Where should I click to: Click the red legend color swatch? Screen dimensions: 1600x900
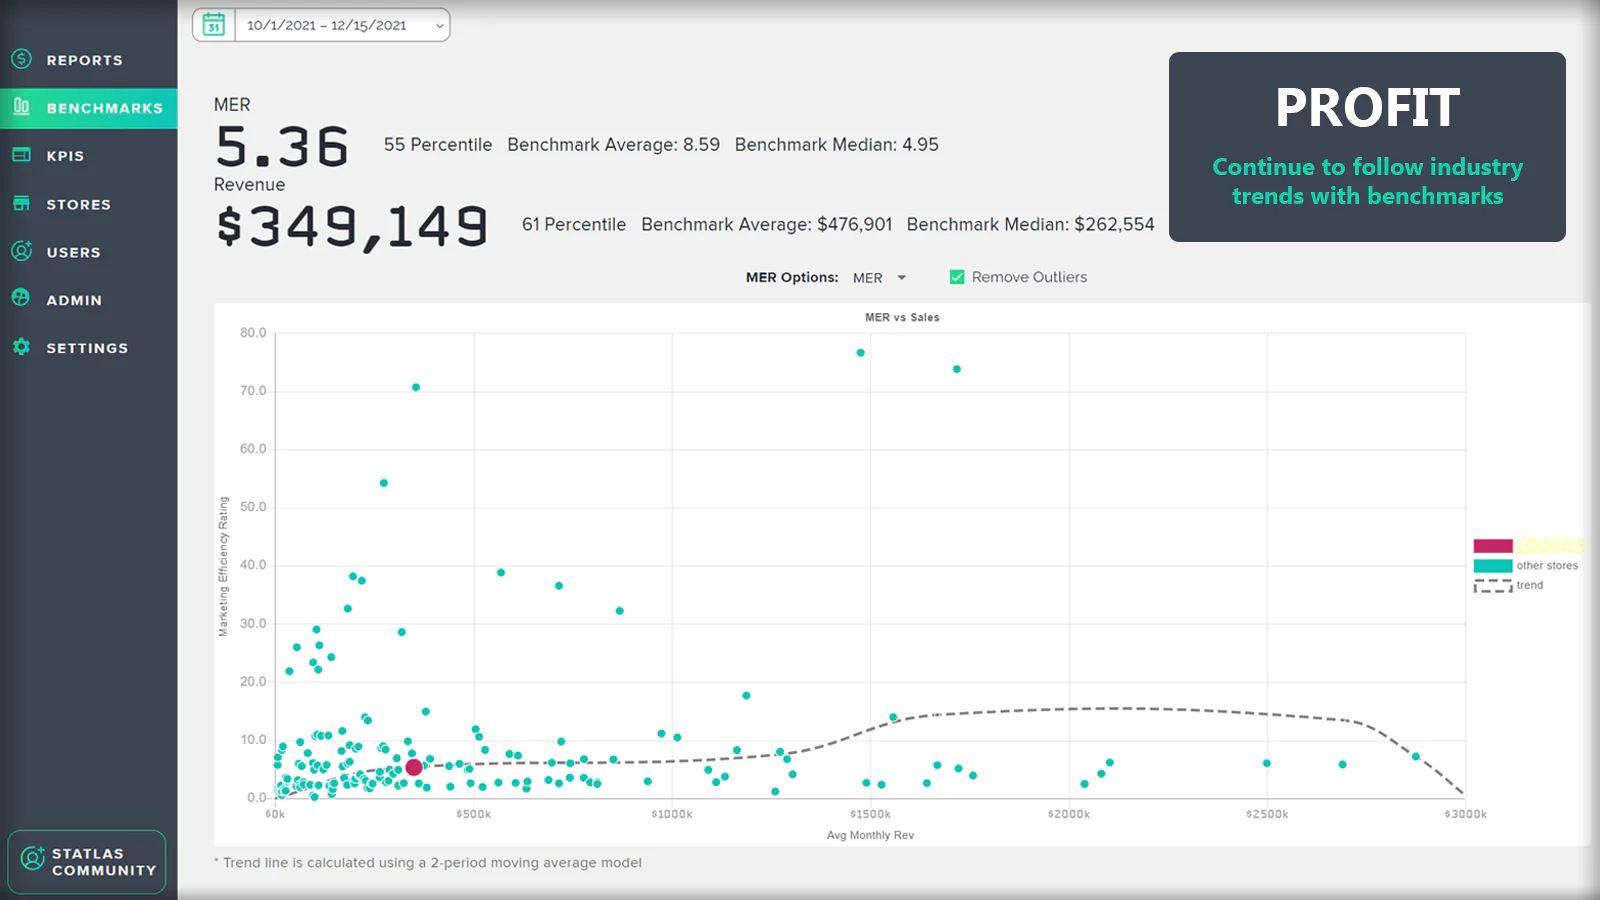pyautogui.click(x=1492, y=546)
